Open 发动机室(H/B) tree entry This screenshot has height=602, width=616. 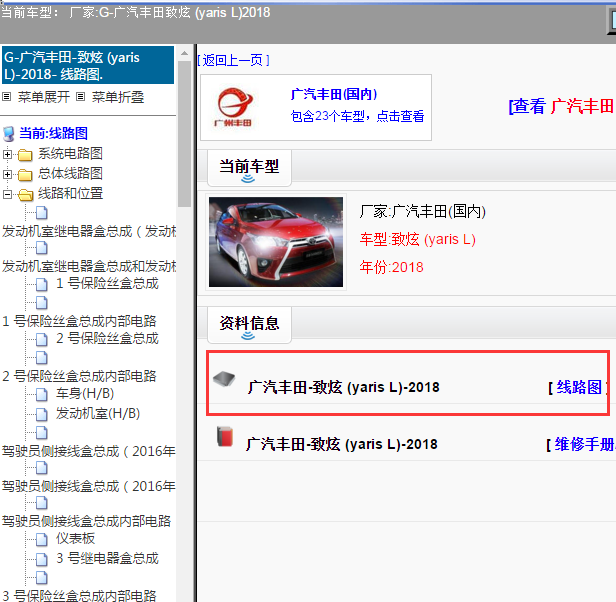coord(98,413)
